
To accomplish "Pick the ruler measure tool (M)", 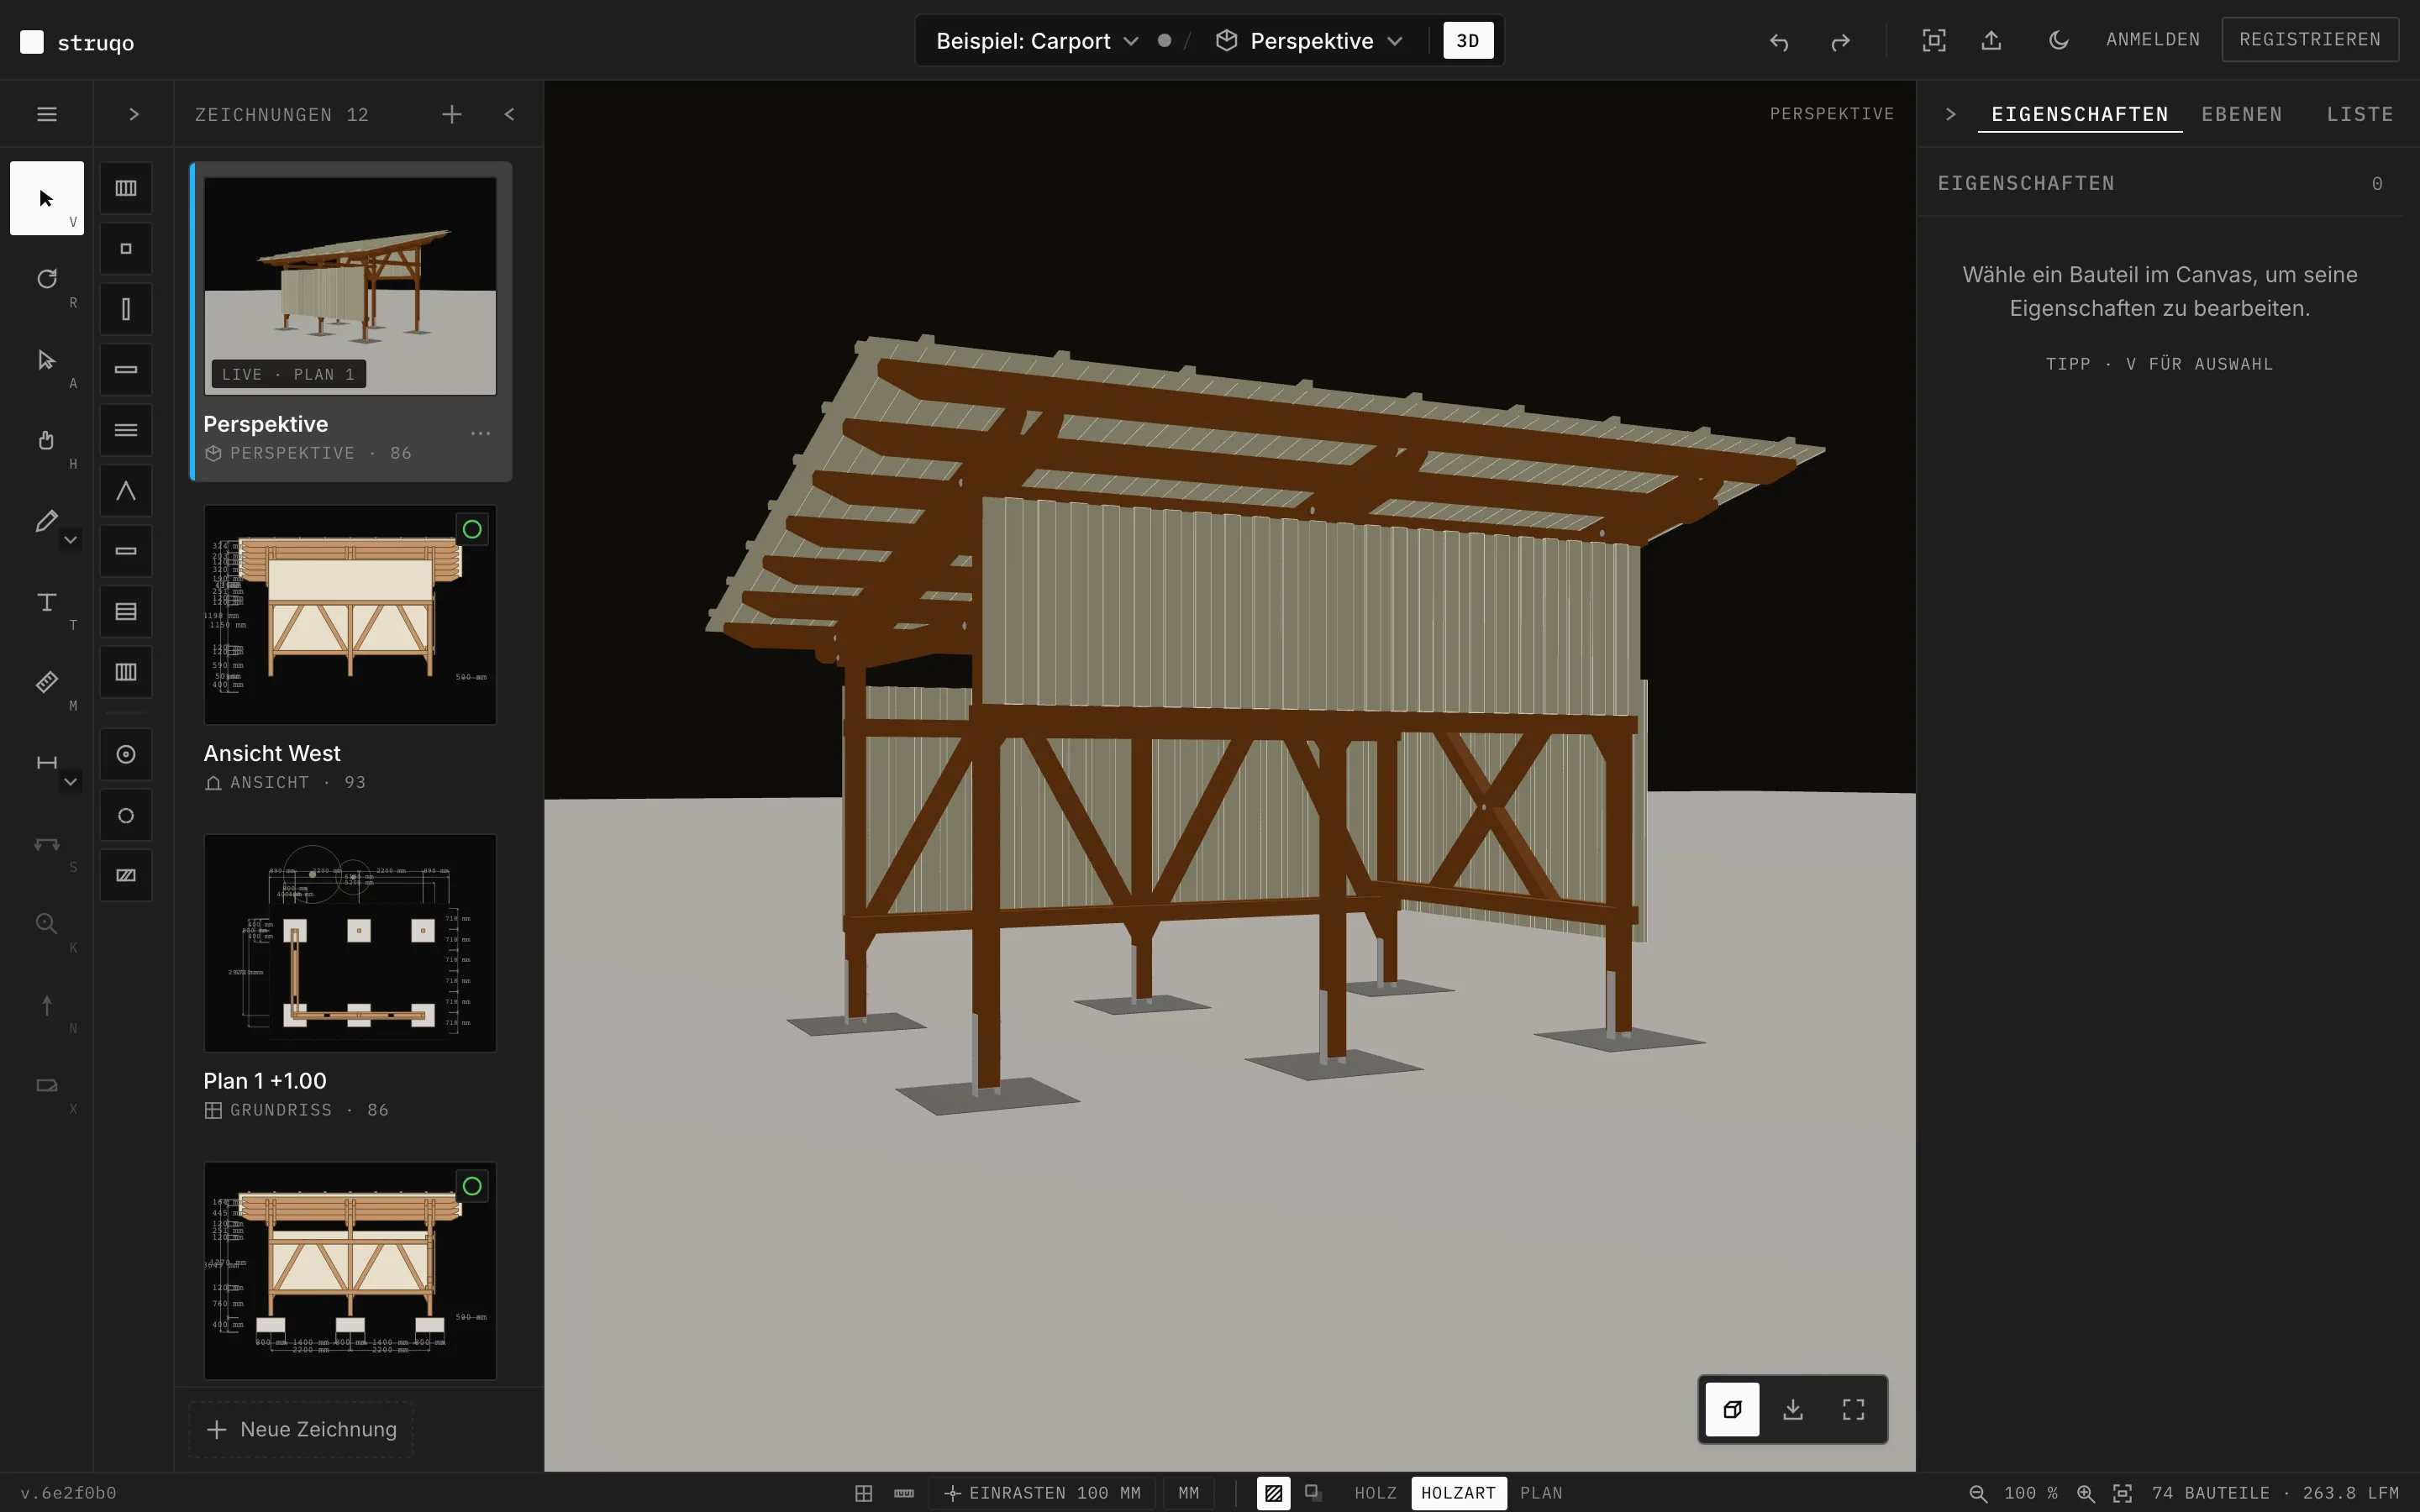I will pyautogui.click(x=46, y=682).
